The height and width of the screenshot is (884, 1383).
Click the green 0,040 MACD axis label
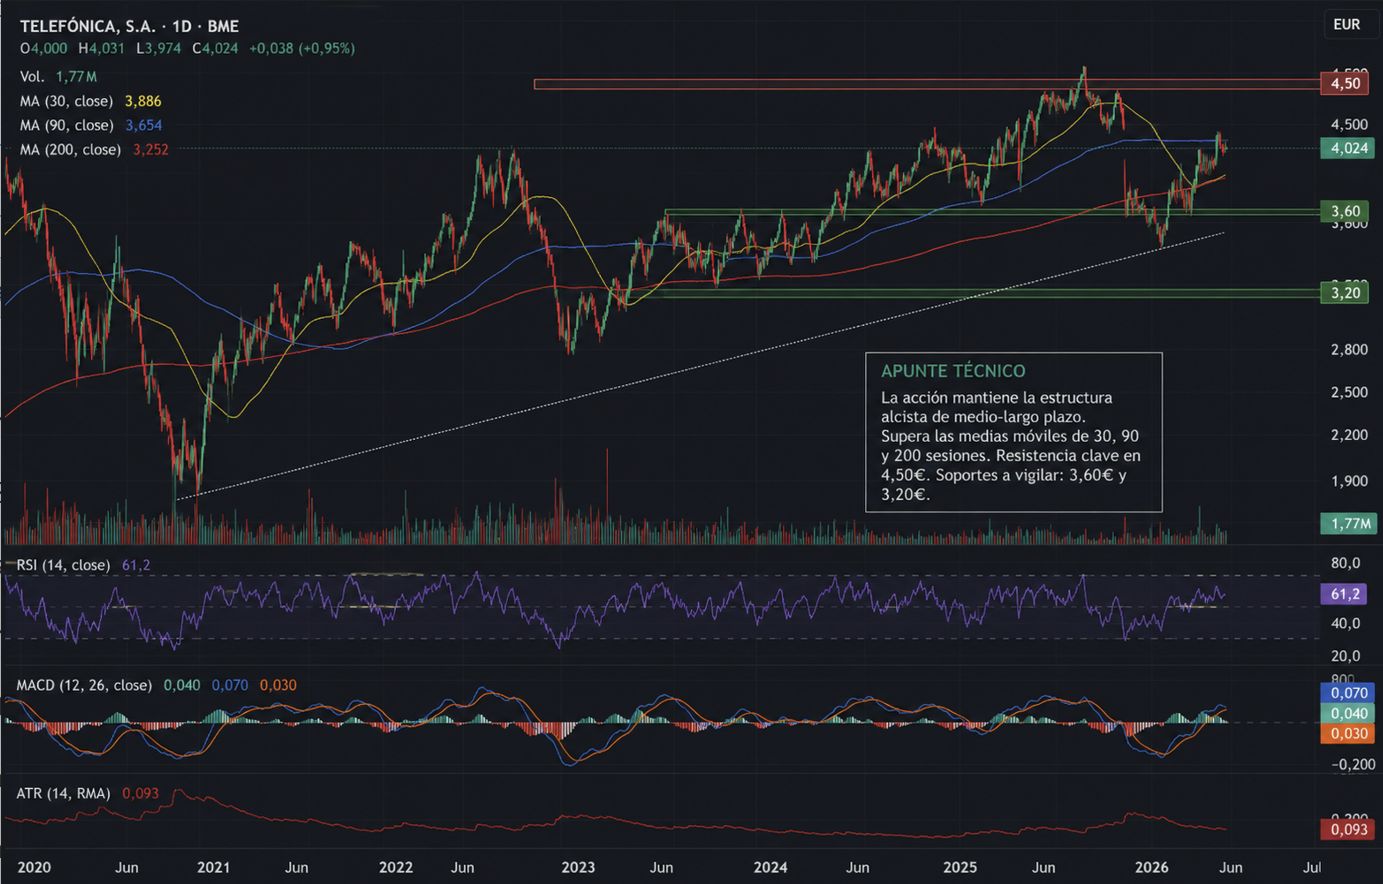point(1347,713)
